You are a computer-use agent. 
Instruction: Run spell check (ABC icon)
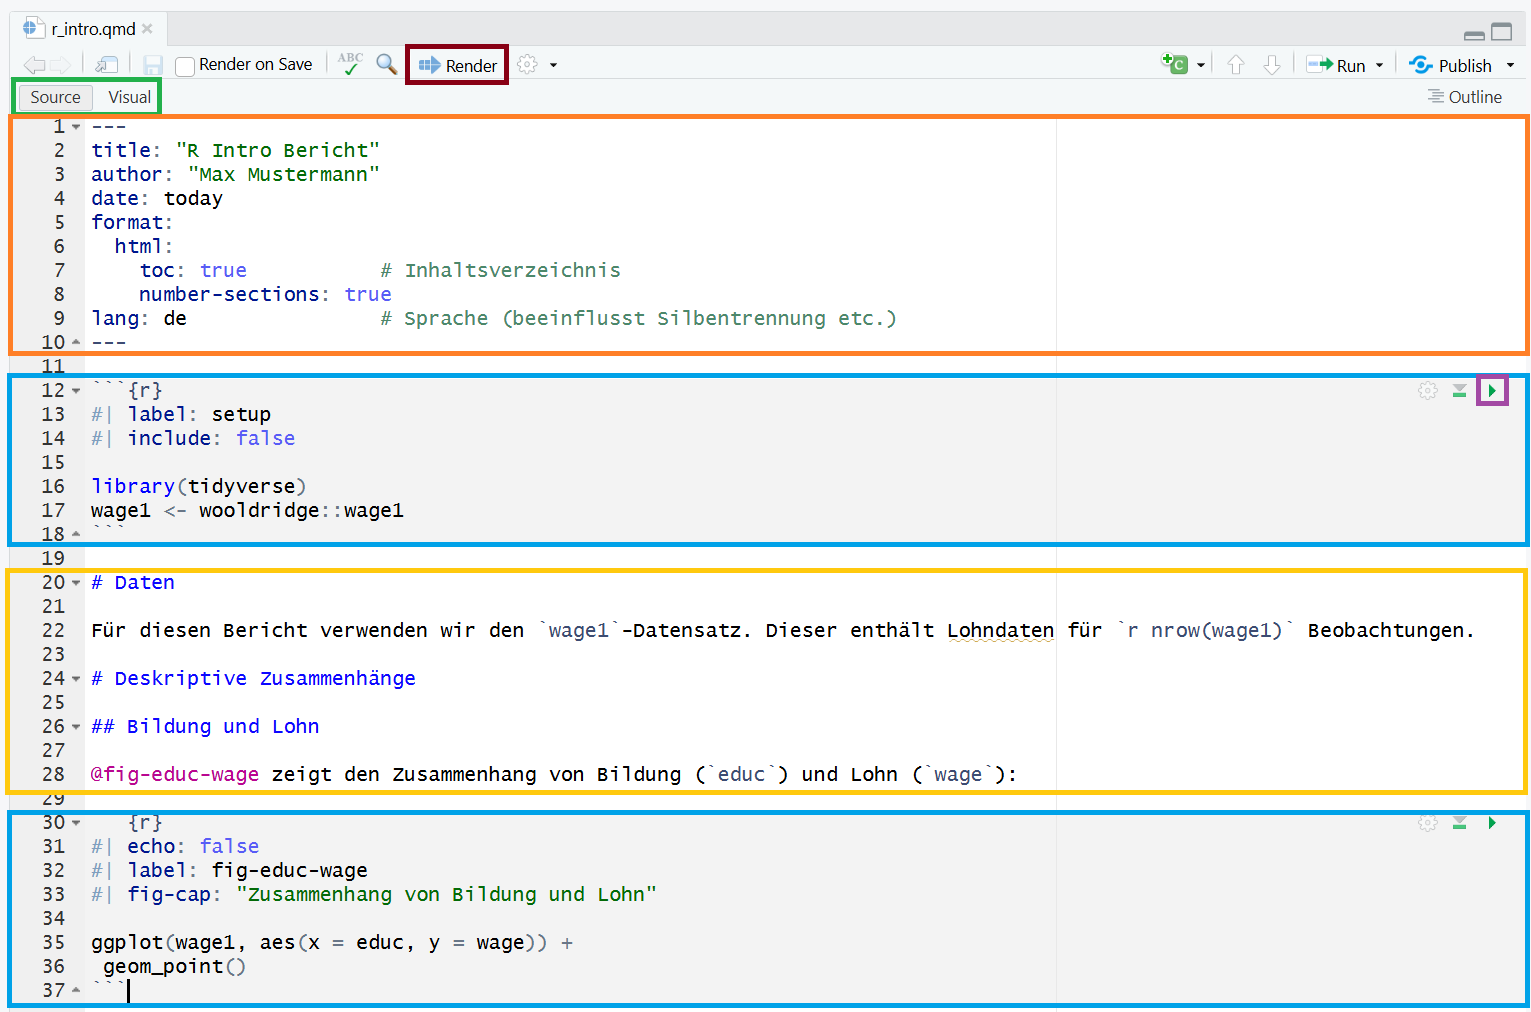(350, 64)
